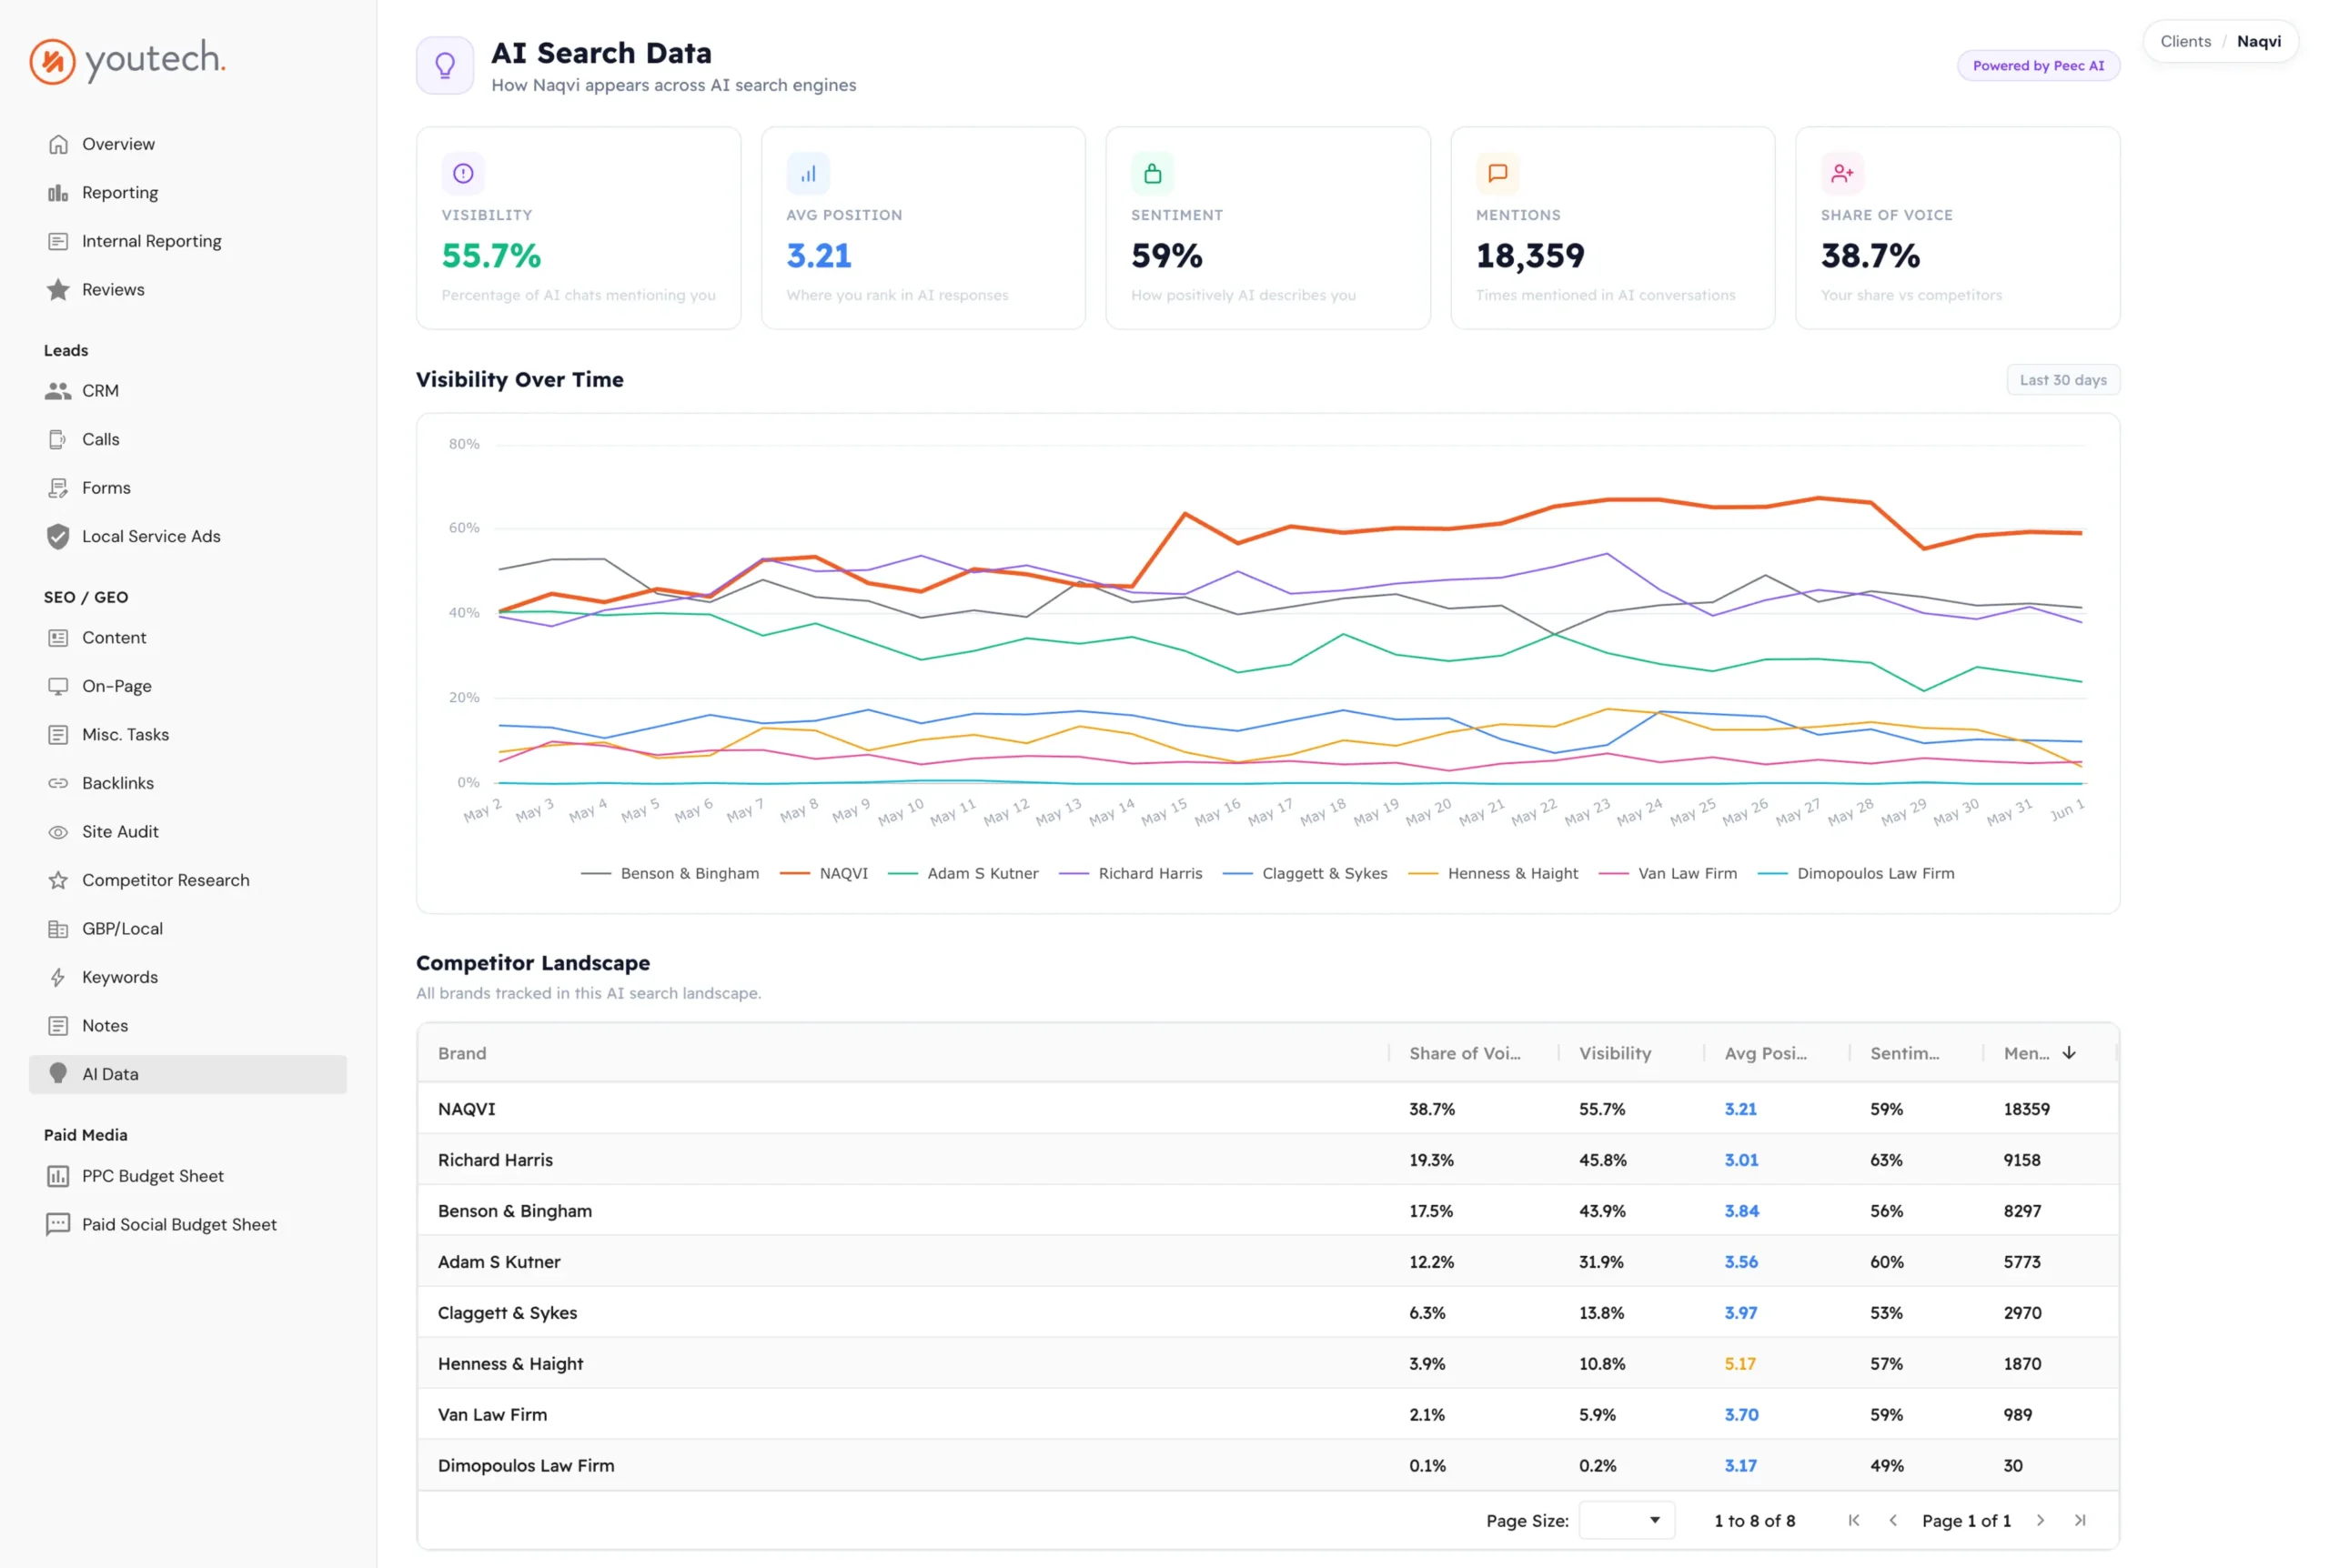Image resolution: width=2329 pixels, height=1568 pixels.
Task: Open GBP/Local sidebar item
Action: 188,929
